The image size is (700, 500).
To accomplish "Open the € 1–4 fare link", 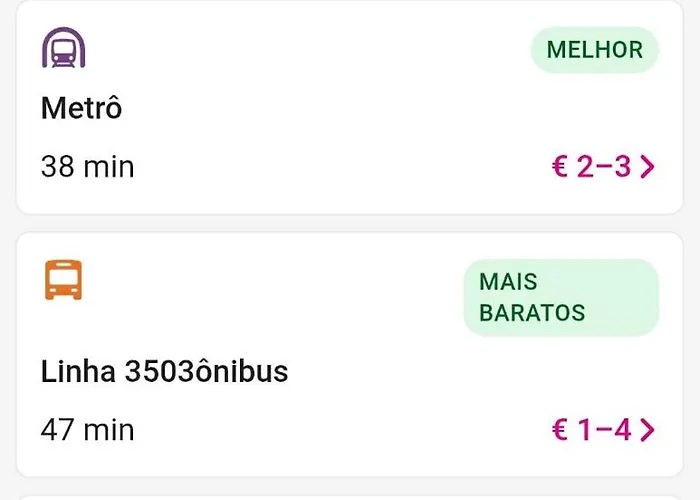I will click(x=592, y=430).
